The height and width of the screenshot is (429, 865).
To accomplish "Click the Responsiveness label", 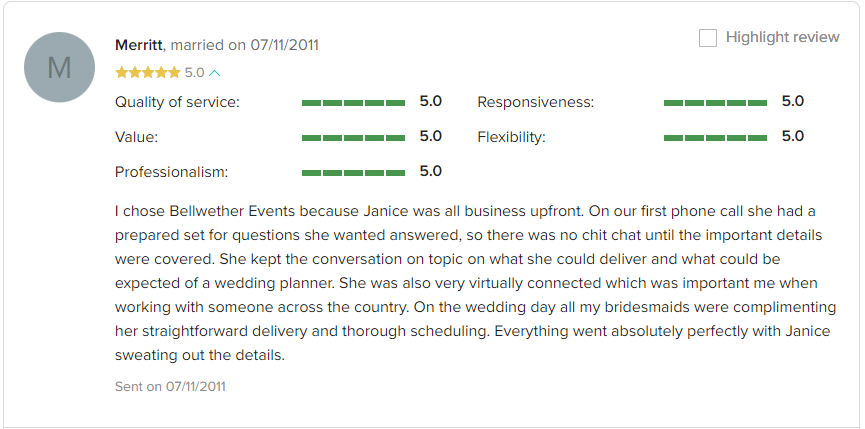I will (x=536, y=103).
